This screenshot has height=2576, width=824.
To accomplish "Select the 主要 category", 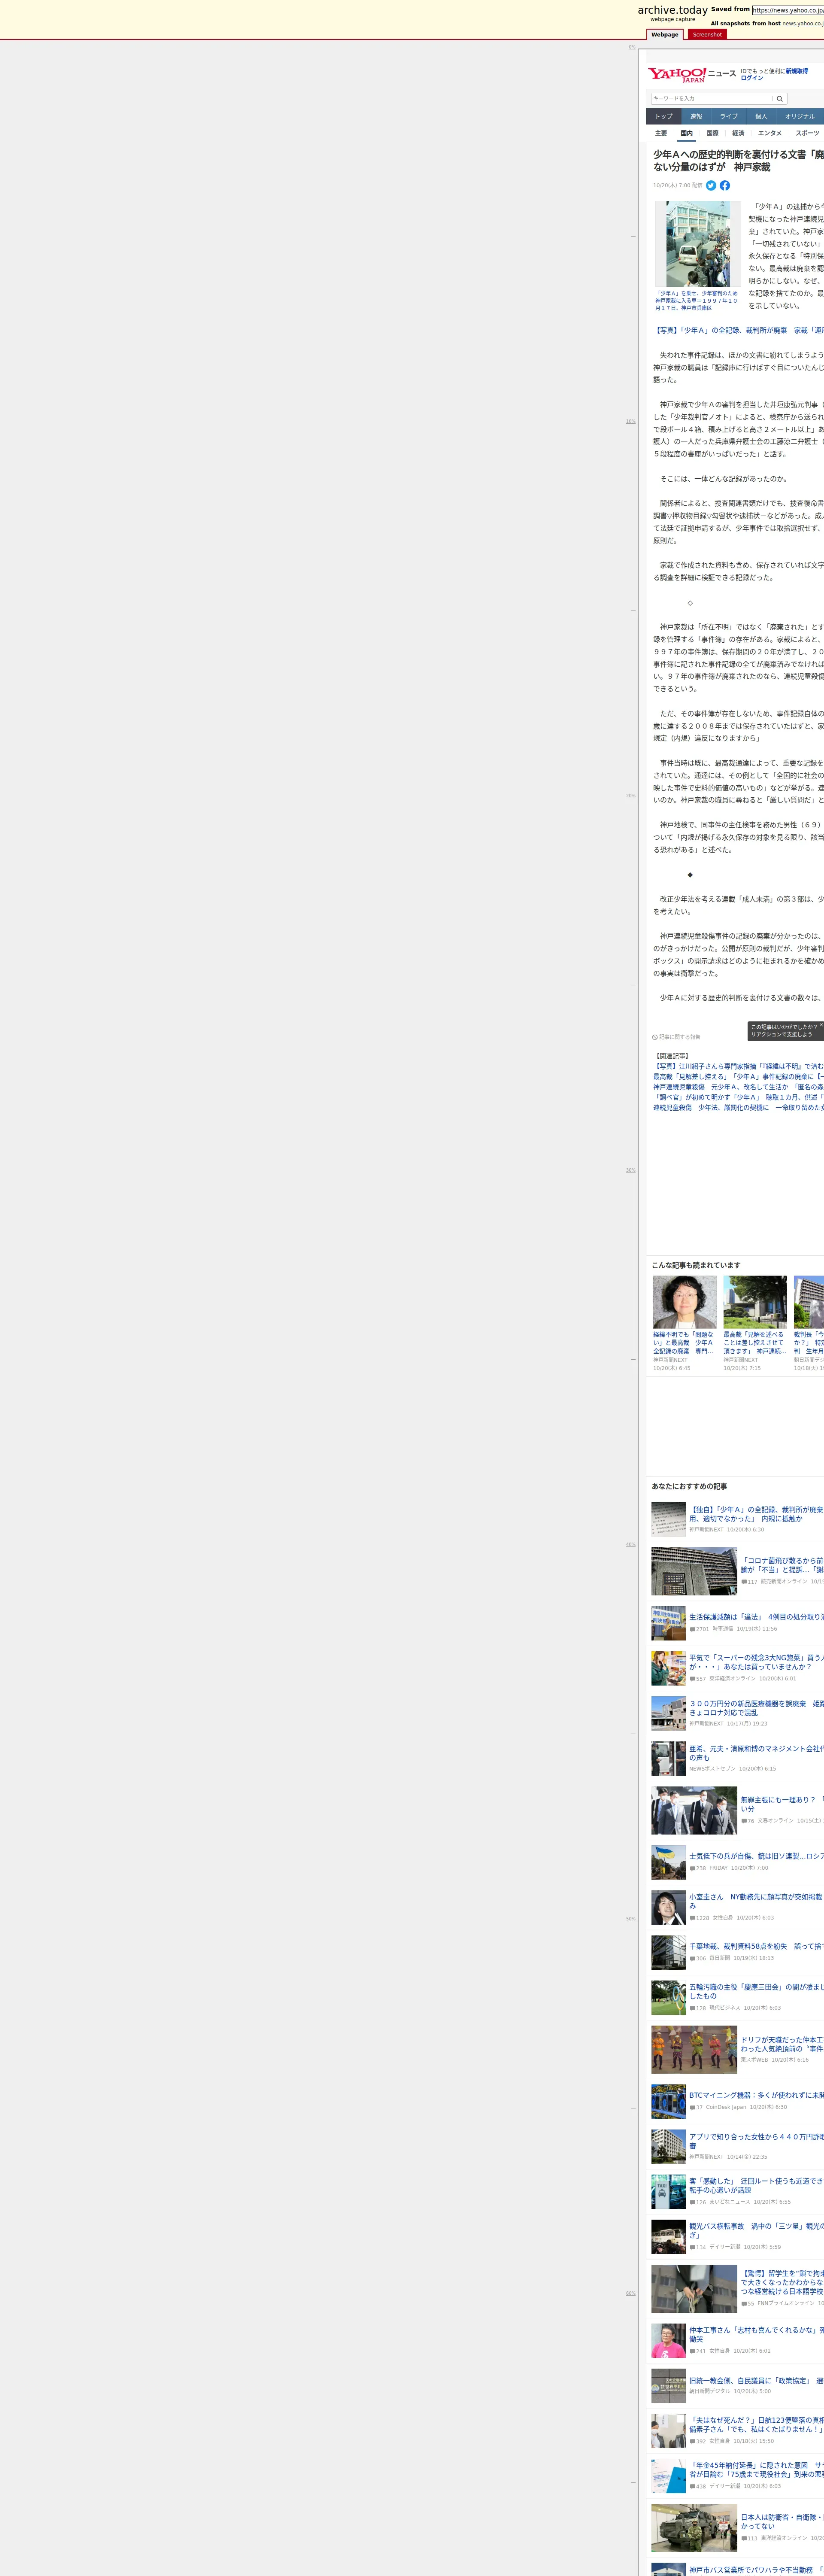I will (x=661, y=133).
